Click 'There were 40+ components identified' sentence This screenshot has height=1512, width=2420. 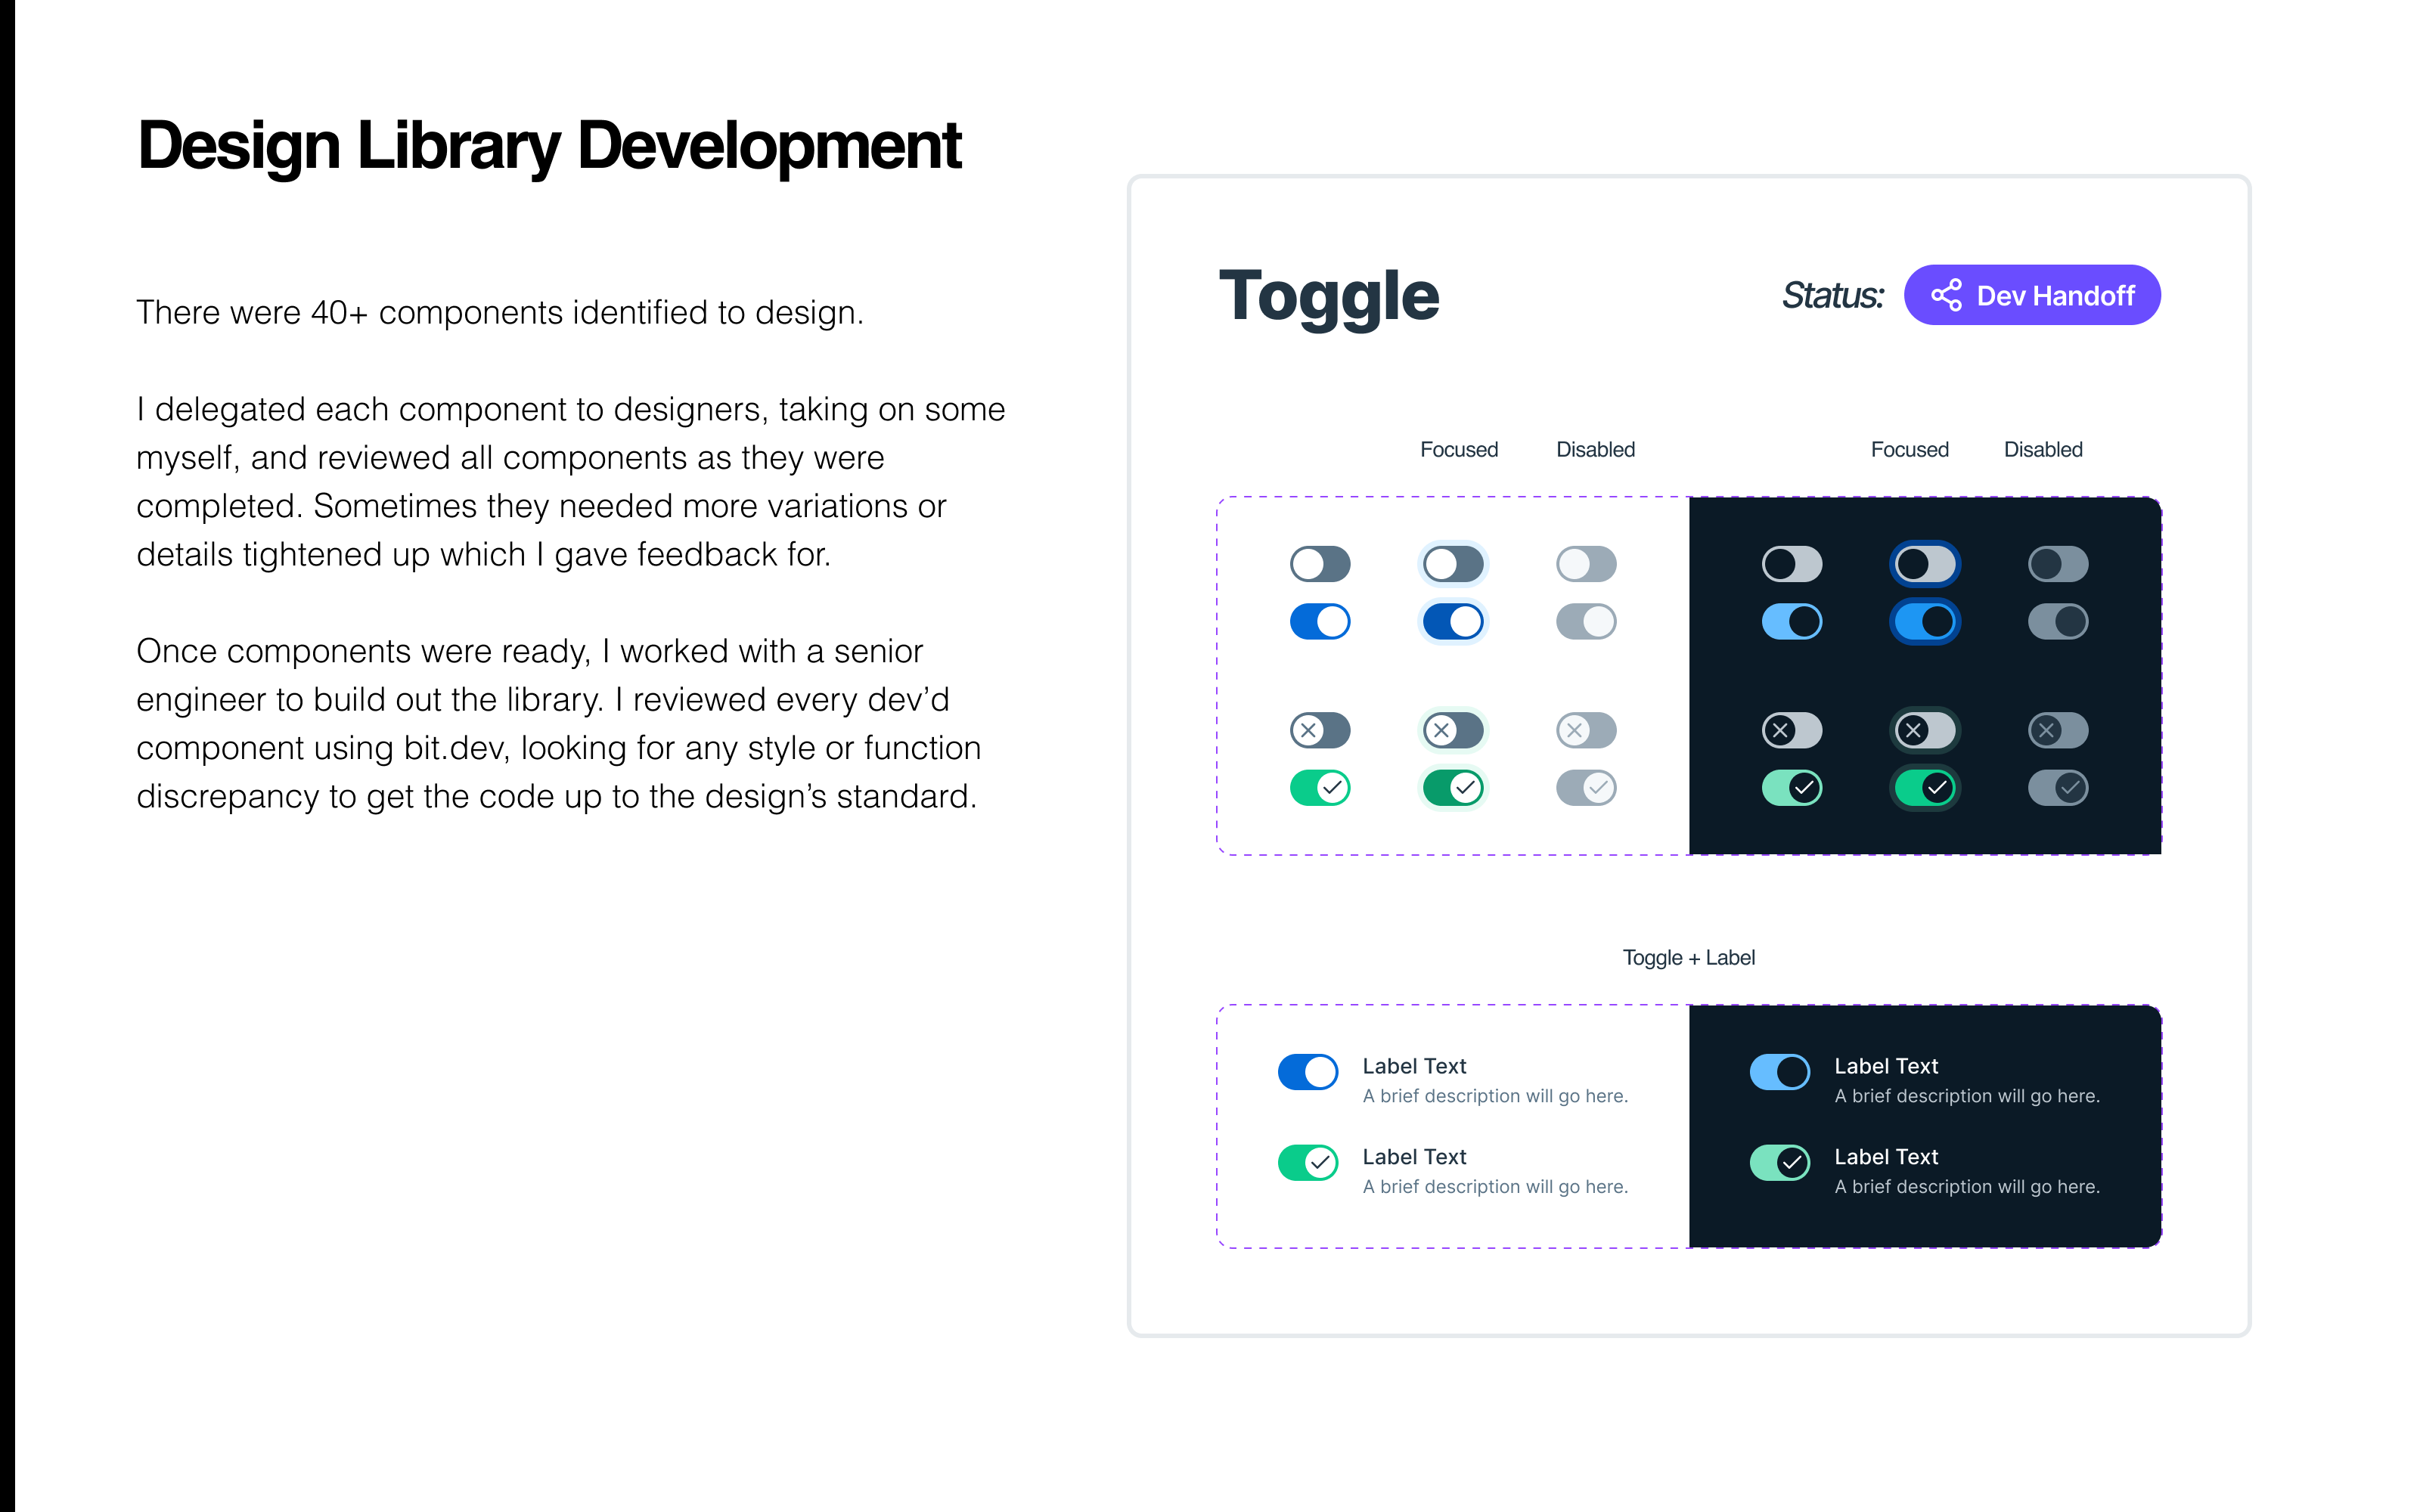pyautogui.click(x=499, y=313)
